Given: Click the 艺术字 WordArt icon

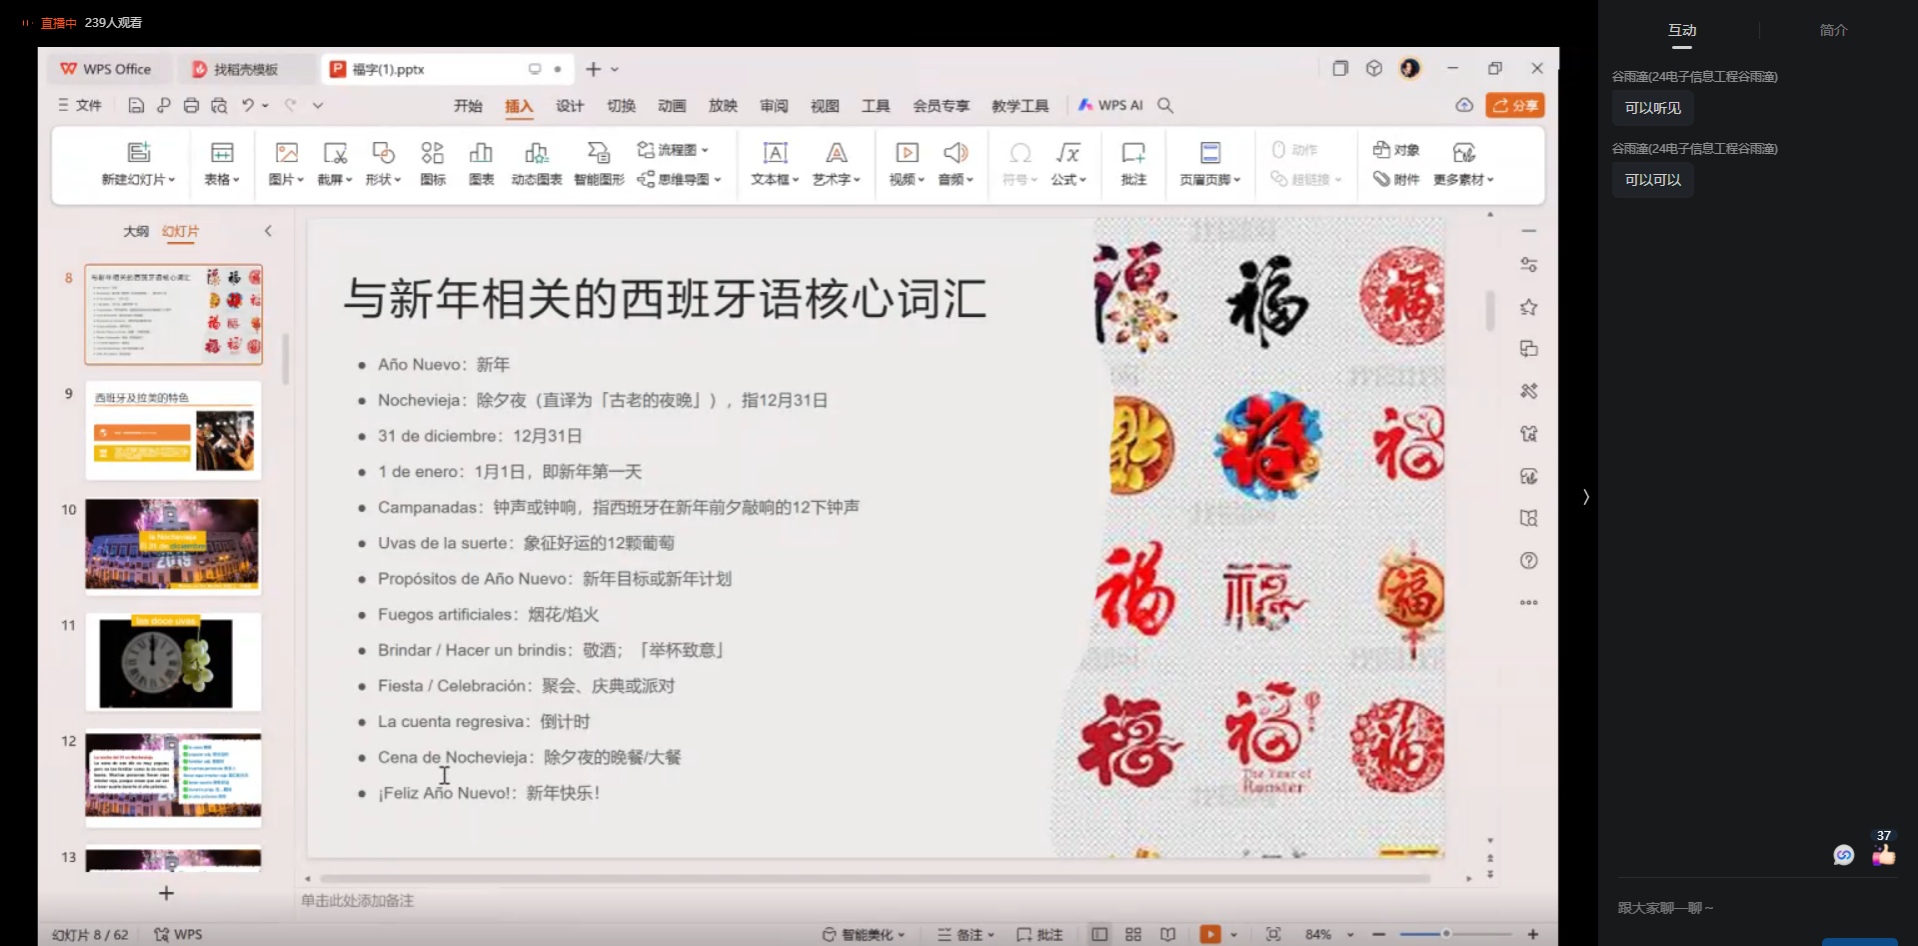Looking at the screenshot, I should (836, 153).
